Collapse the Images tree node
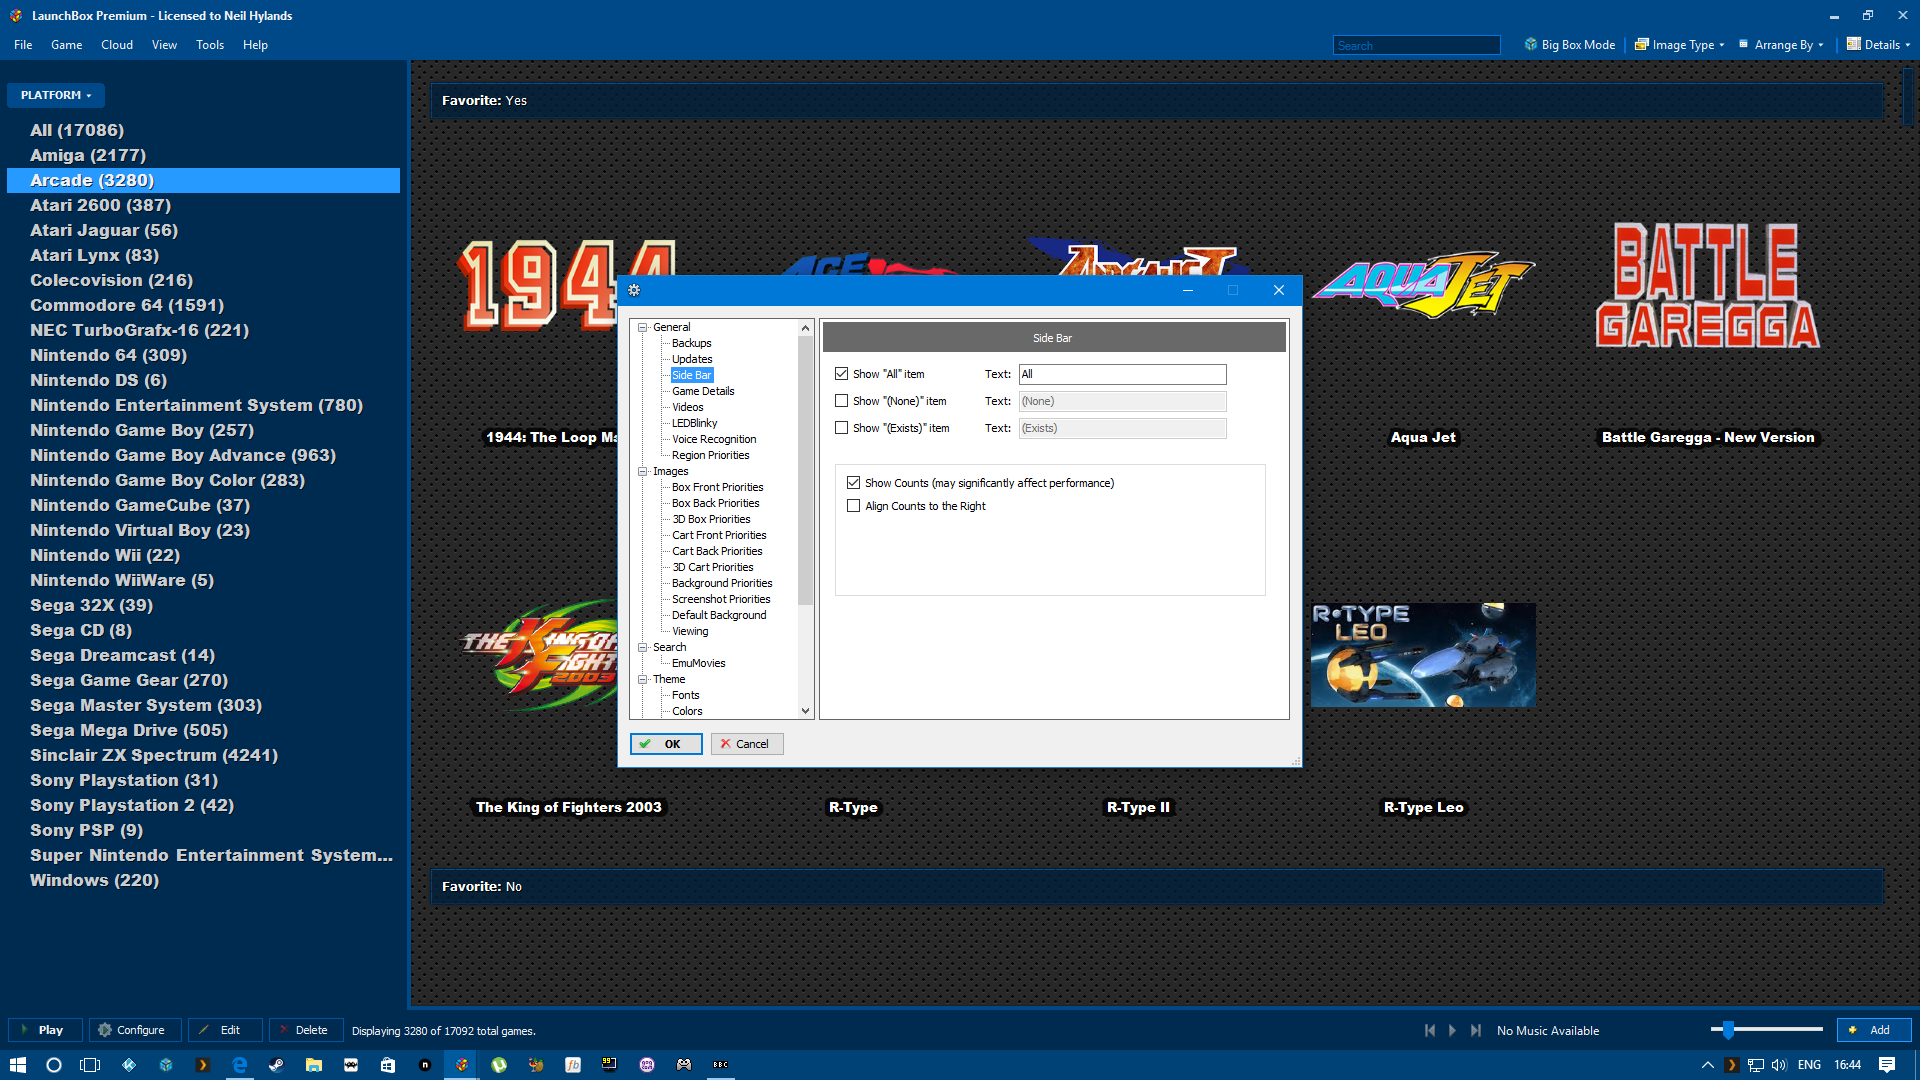This screenshot has height=1080, width=1920. [643, 471]
